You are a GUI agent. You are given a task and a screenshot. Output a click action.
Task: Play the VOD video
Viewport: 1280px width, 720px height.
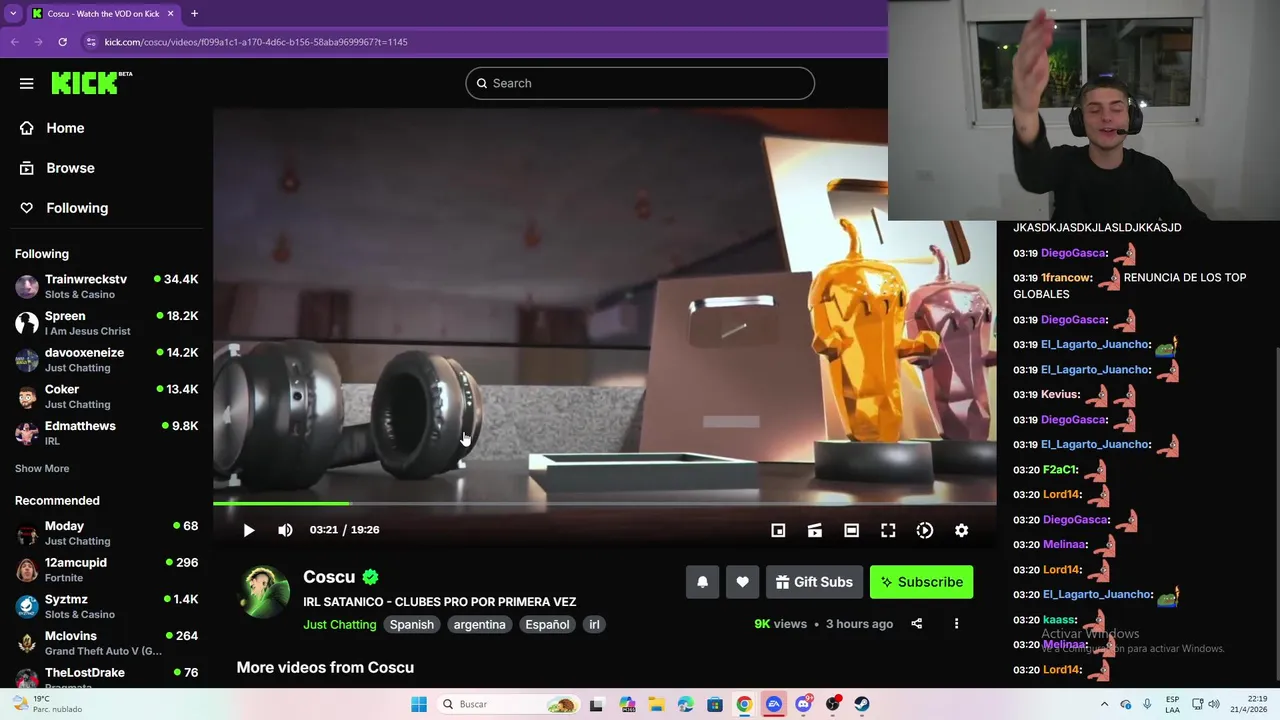click(x=249, y=530)
